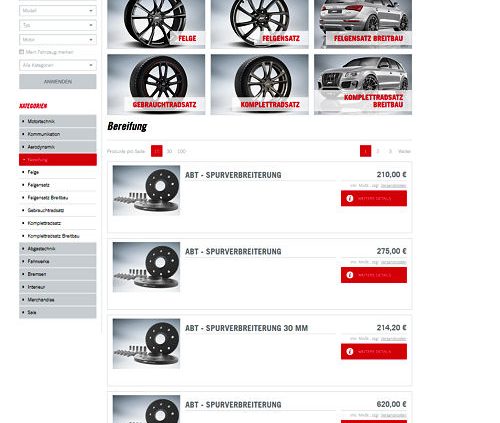Viewport: 500px width, 423px height.
Task: Click Weitere Details for 210,00 € product
Action: [x=374, y=198]
